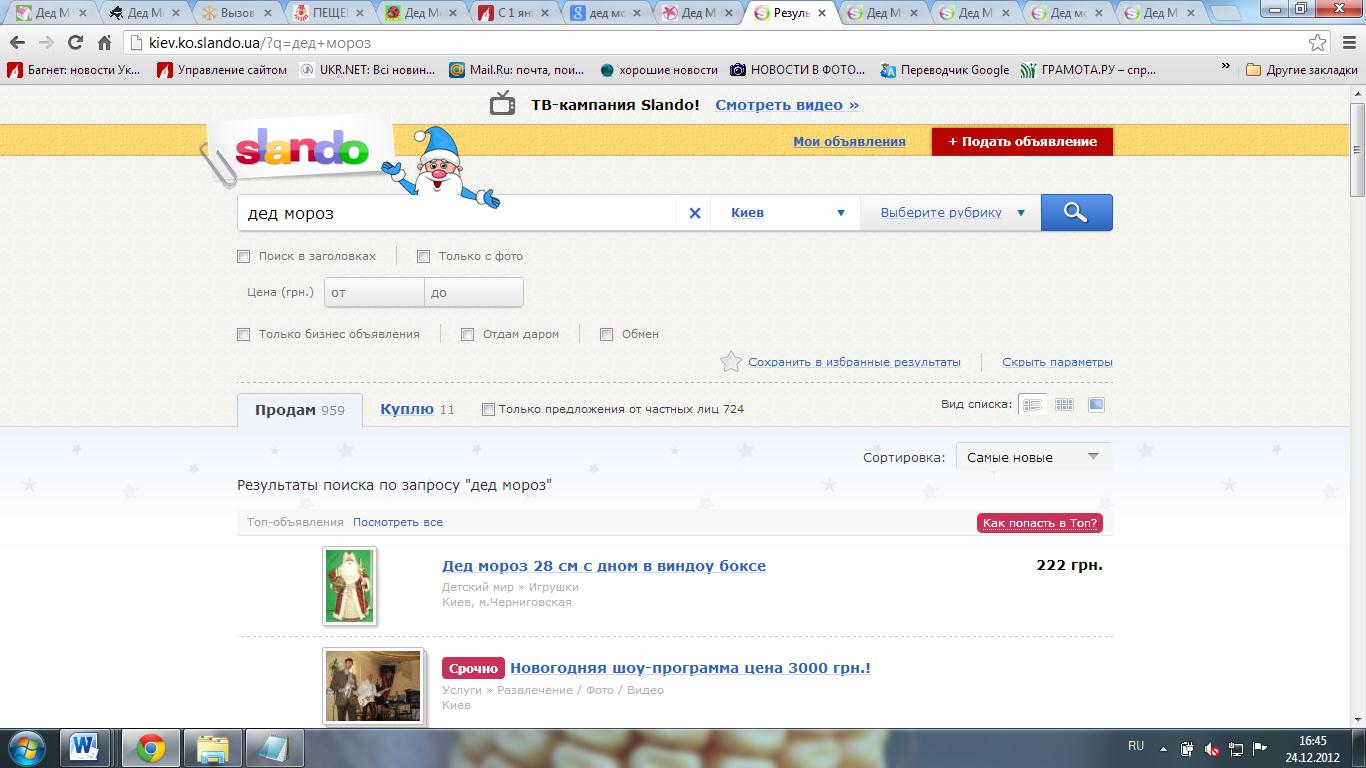Image resolution: width=1366 pixels, height=768 pixels.
Task: Click the Slando logo
Action: click(302, 151)
